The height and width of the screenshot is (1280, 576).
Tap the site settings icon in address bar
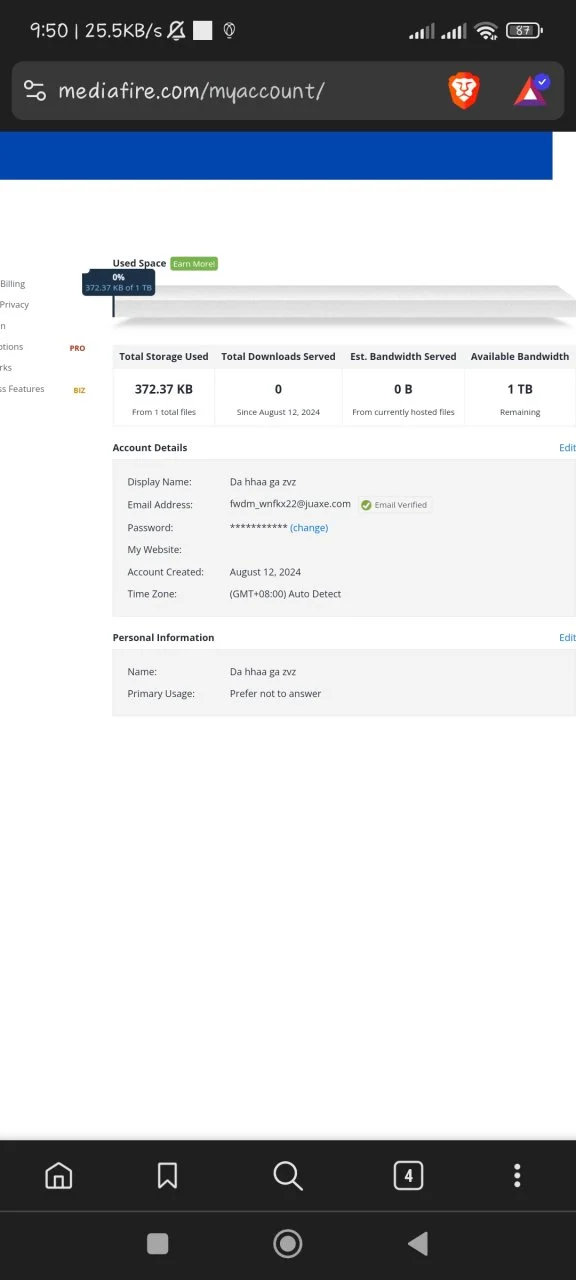[35, 91]
